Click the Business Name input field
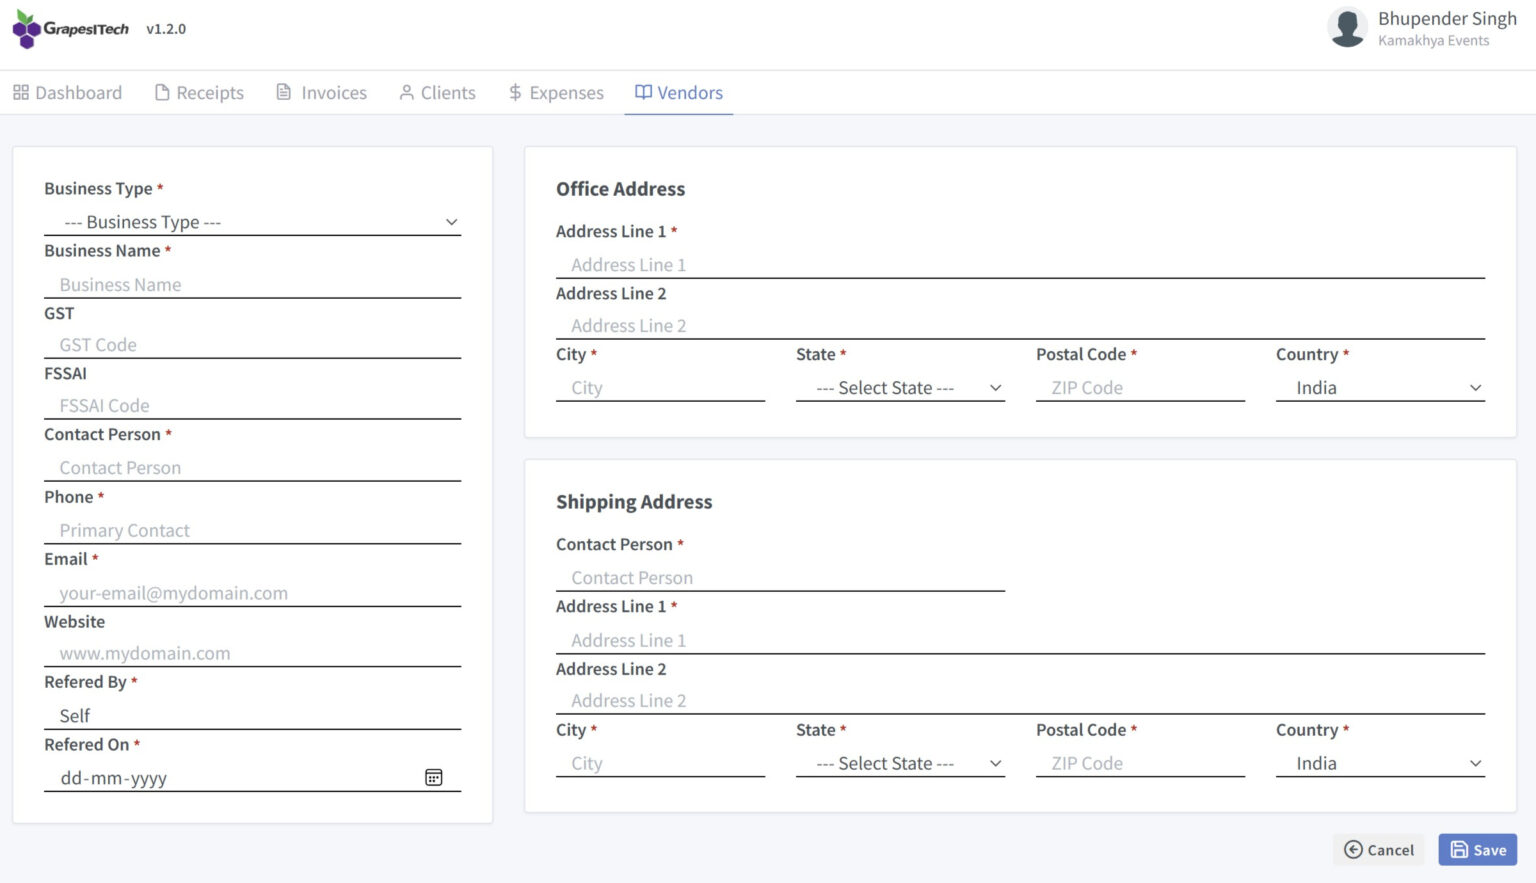Image resolution: width=1536 pixels, height=883 pixels. (x=252, y=284)
